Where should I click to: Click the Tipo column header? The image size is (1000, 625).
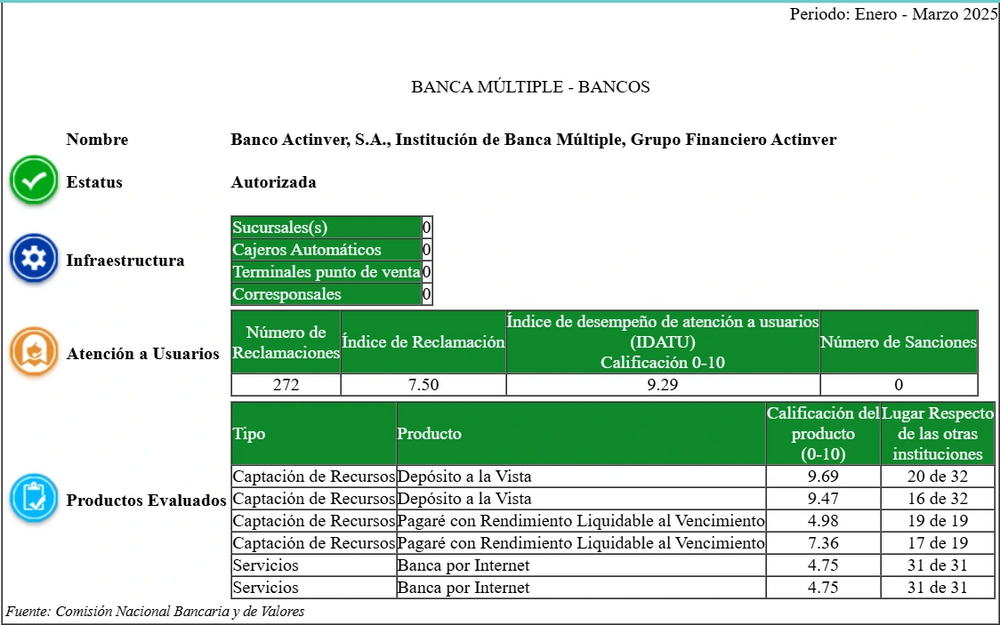coord(313,434)
